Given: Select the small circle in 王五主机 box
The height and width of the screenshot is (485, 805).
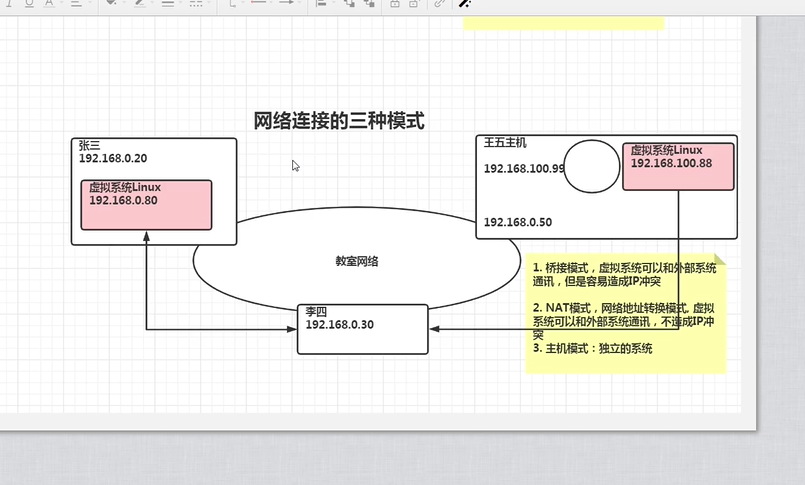Looking at the screenshot, I should (592, 166).
